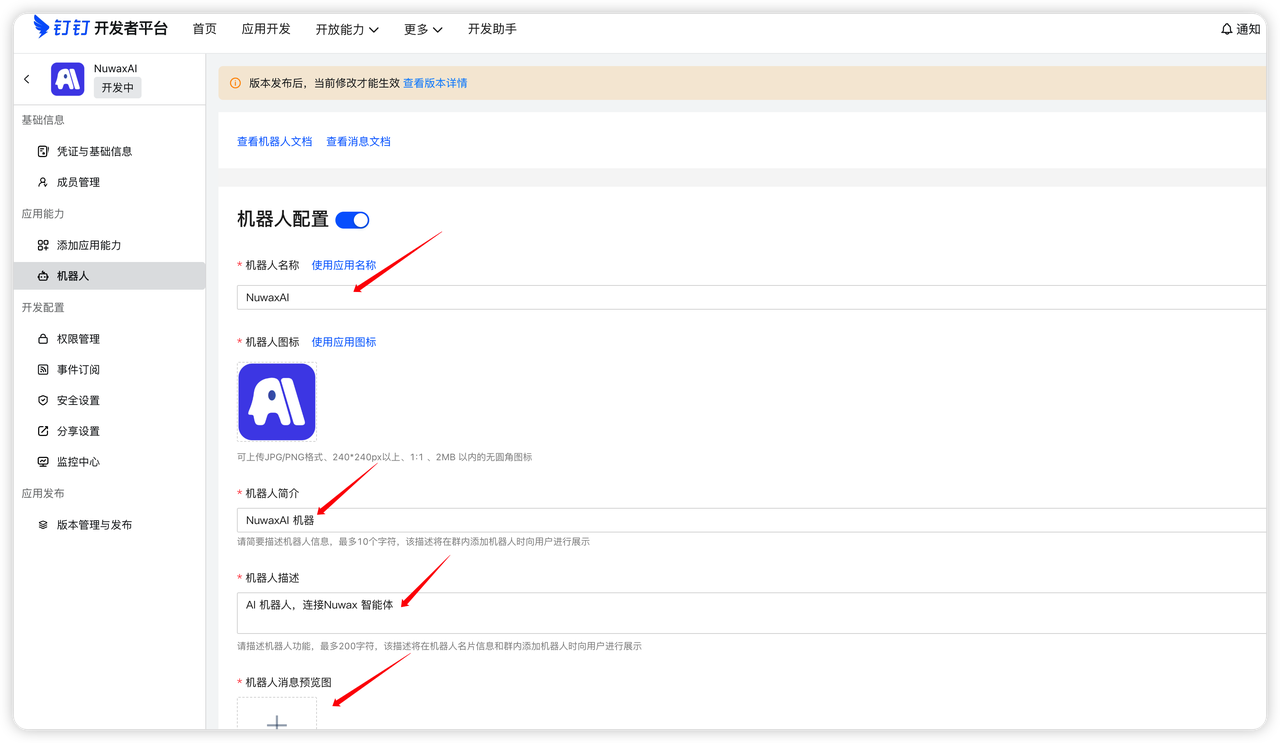1280x743 pixels.
Task: Click the 开发配置 section heading
Action: [x=43, y=308]
